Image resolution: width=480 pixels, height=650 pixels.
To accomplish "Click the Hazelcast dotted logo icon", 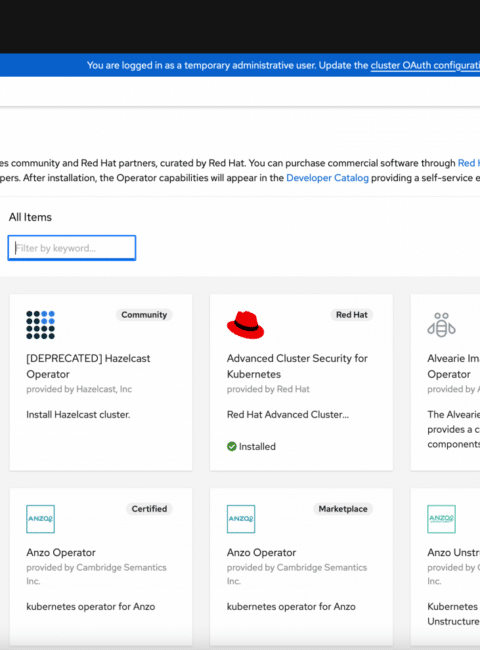I will (x=40, y=325).
